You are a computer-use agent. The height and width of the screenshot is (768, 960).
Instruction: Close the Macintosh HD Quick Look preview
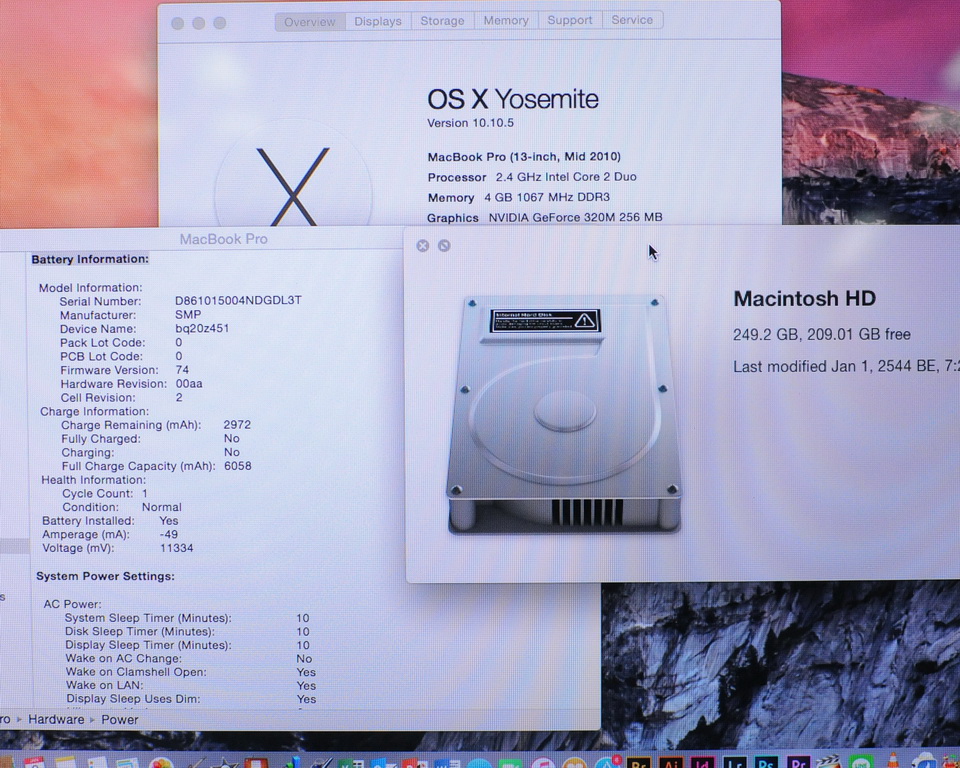pos(422,246)
